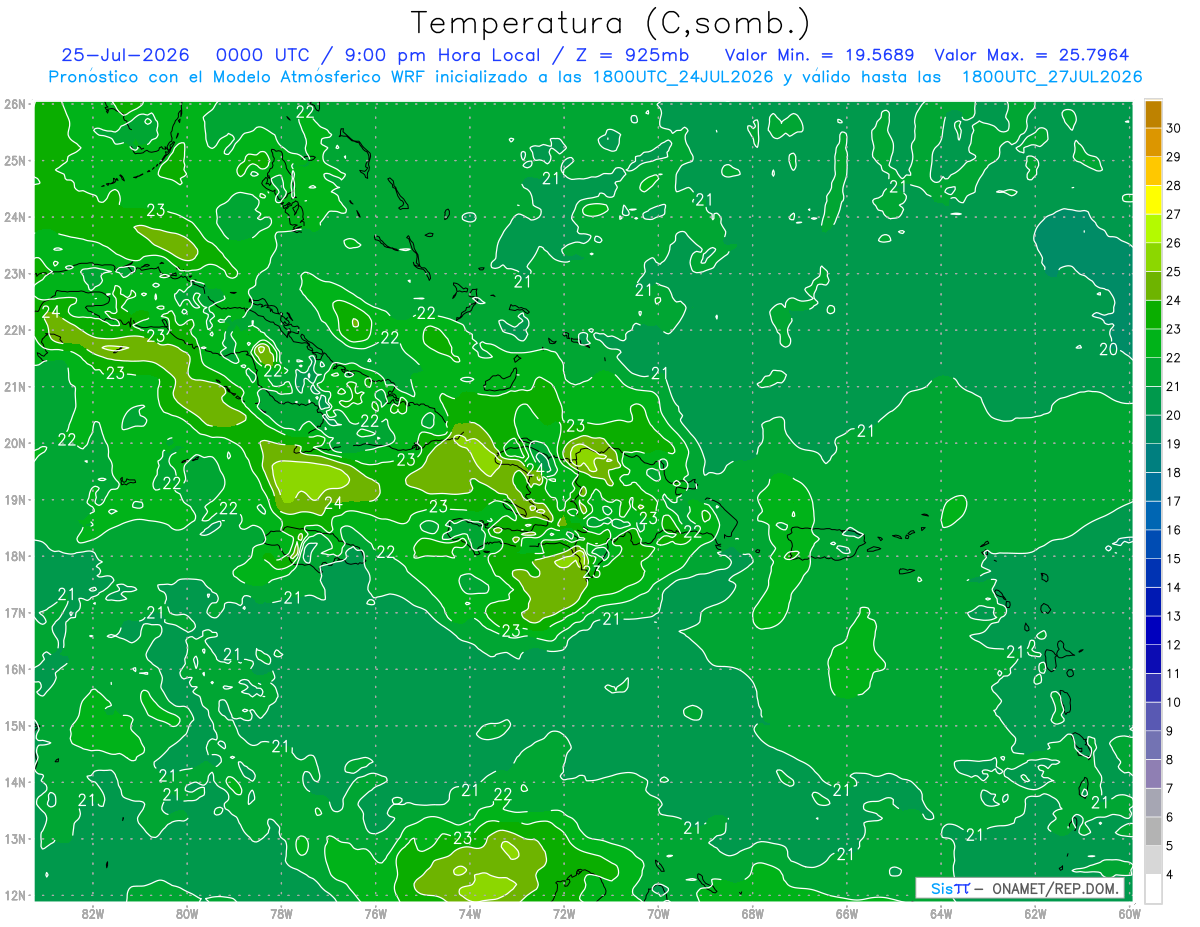
Task: Click the legend value 30
Action: [x=1173, y=128]
